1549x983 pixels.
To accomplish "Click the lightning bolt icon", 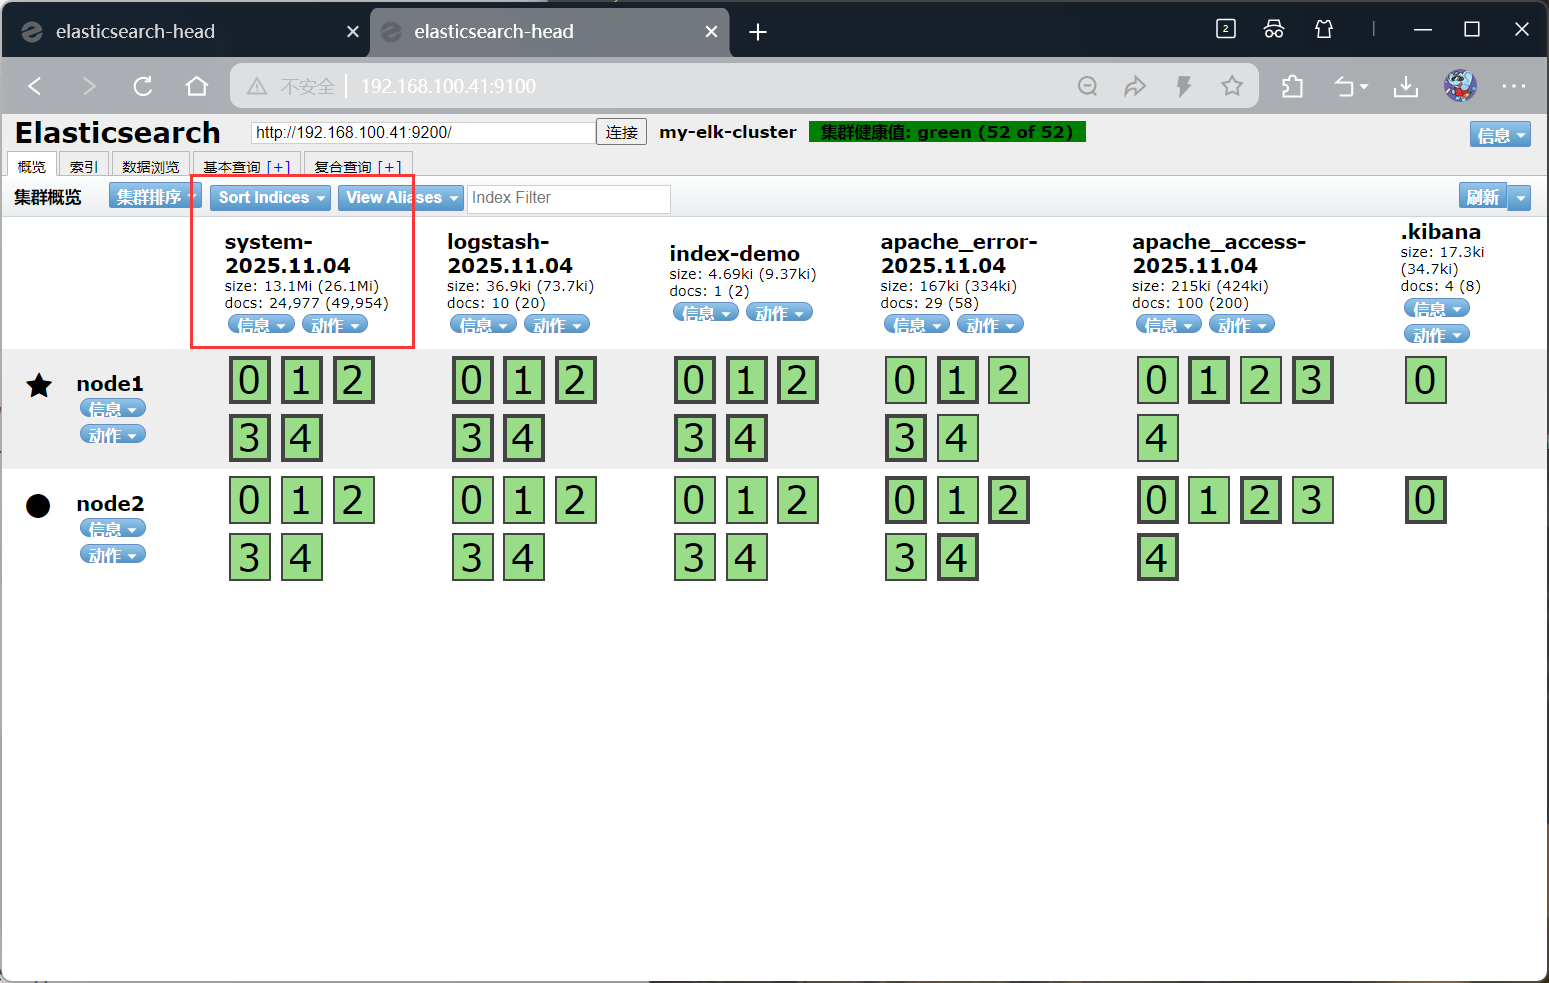I will pyautogui.click(x=1184, y=86).
